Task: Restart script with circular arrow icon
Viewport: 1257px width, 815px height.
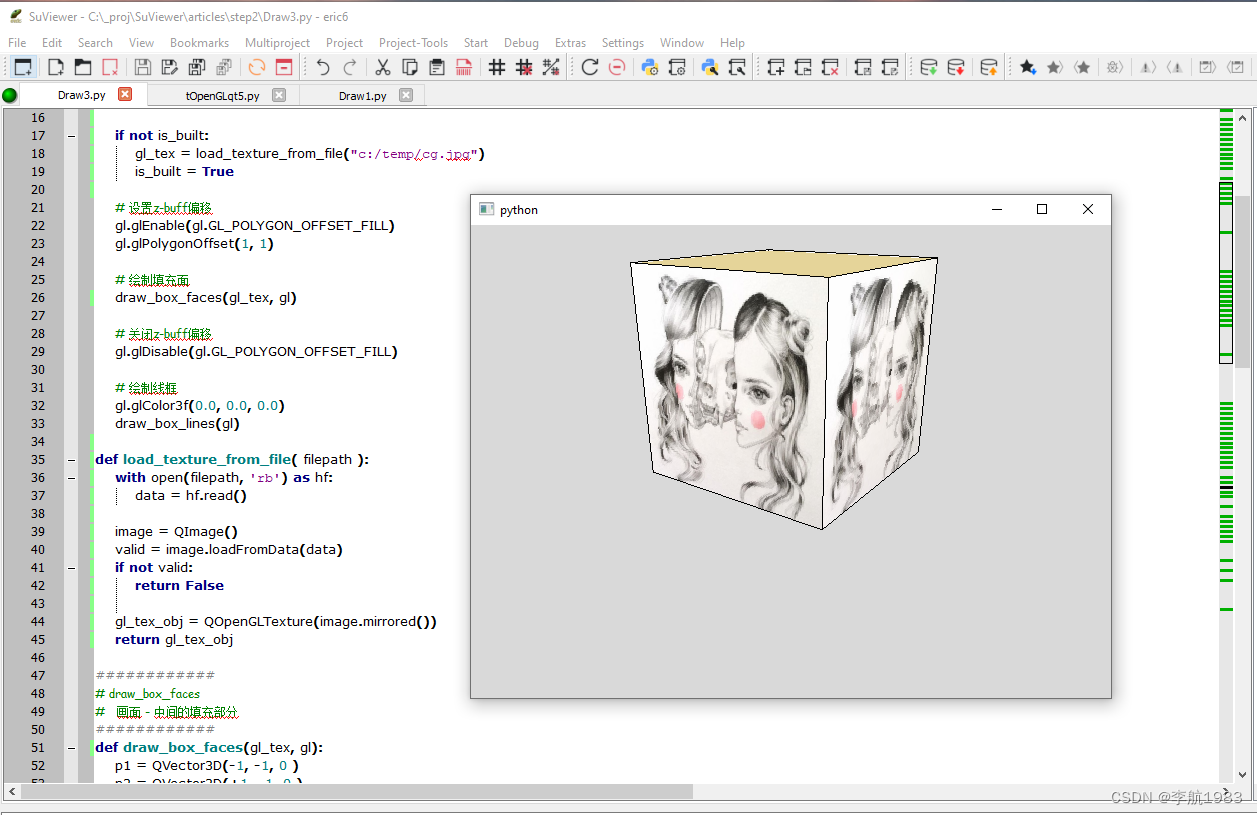Action: (590, 67)
